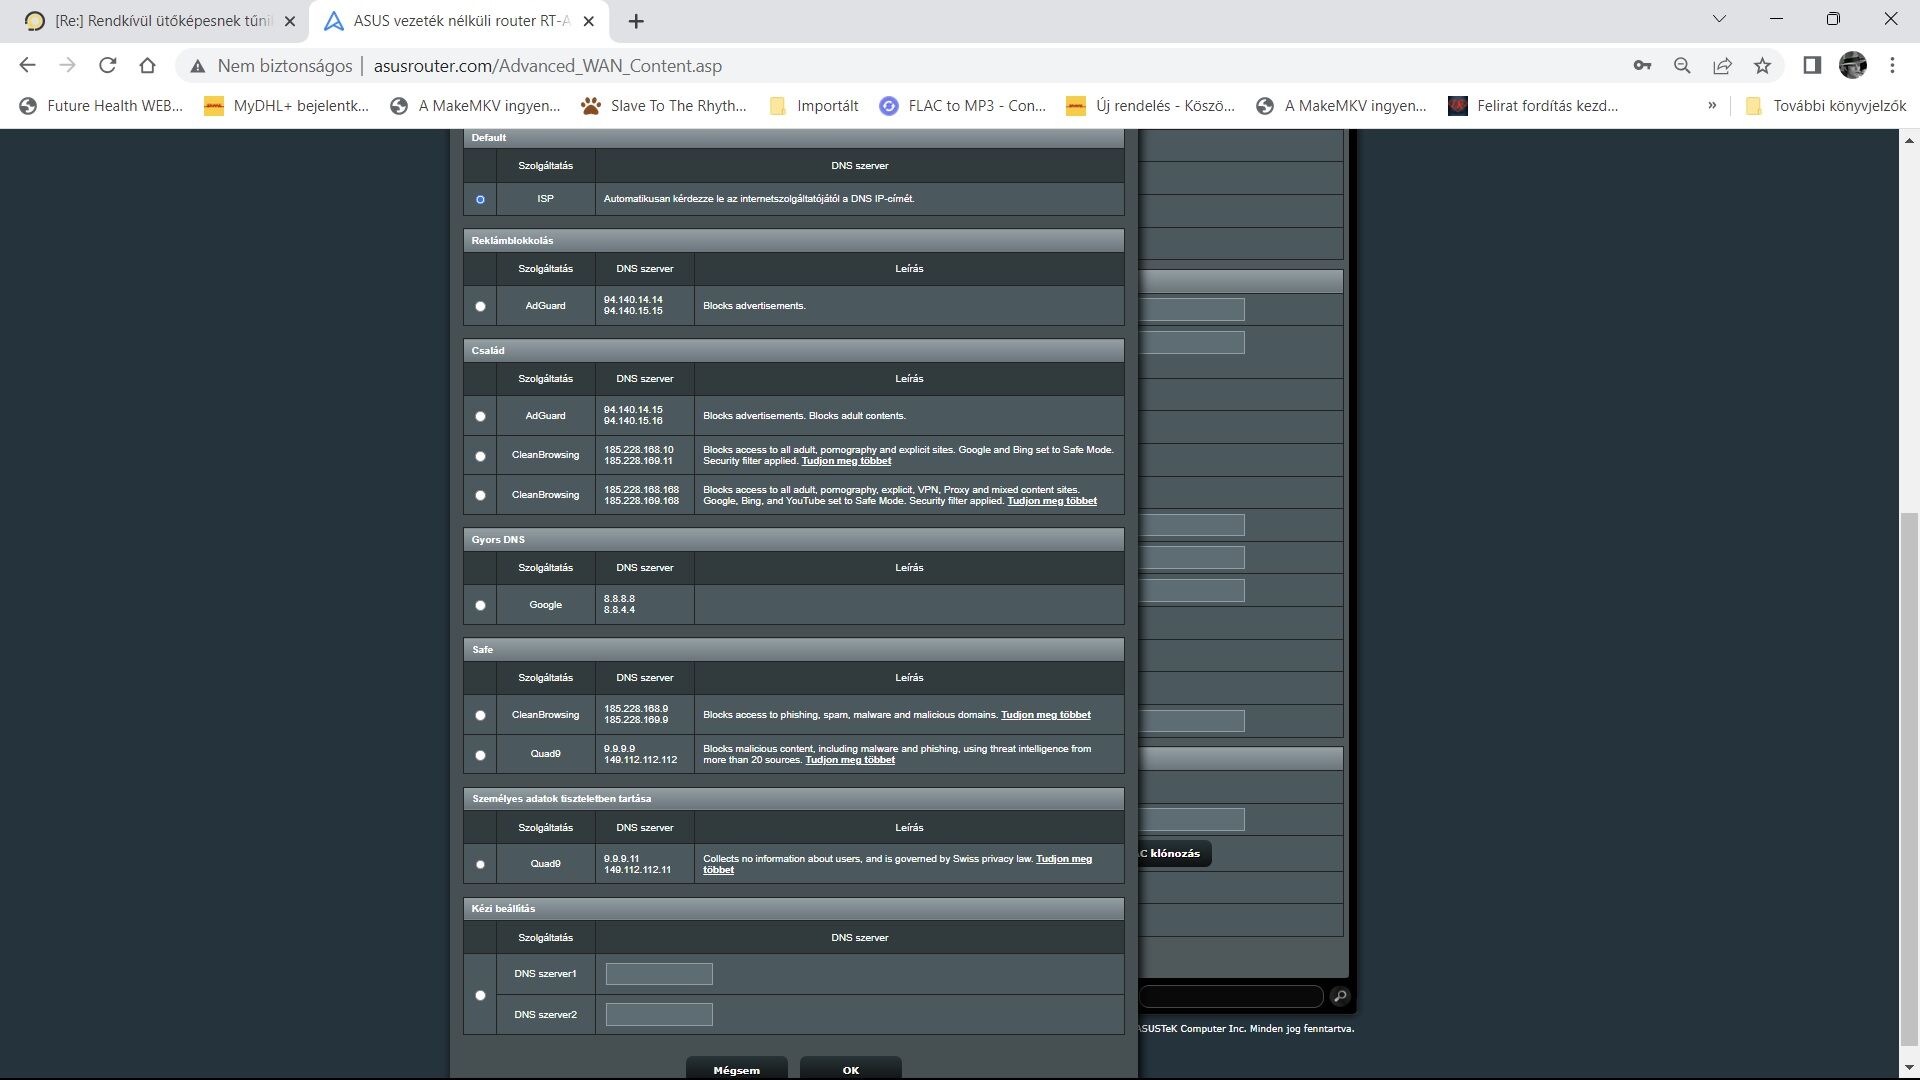This screenshot has width=1920, height=1080.
Task: Select Quad9 9.9.9.11 privacy DNS
Action: [x=480, y=864]
